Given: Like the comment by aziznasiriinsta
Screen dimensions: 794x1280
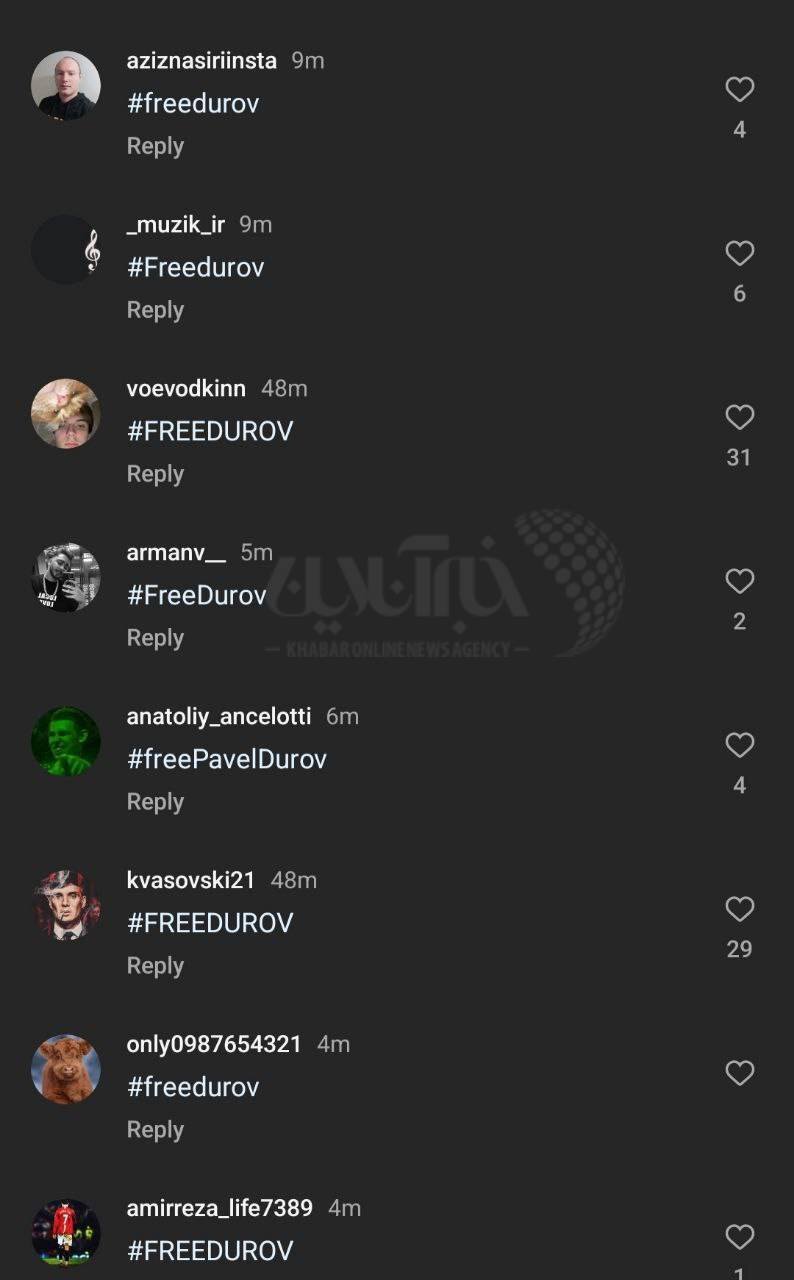Looking at the screenshot, I should (x=739, y=90).
